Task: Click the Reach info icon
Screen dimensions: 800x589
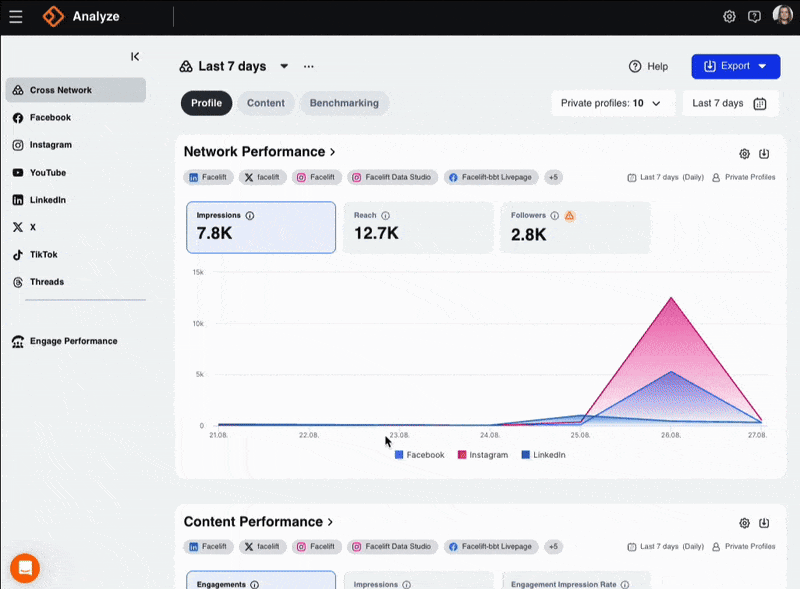Action: pos(386,215)
